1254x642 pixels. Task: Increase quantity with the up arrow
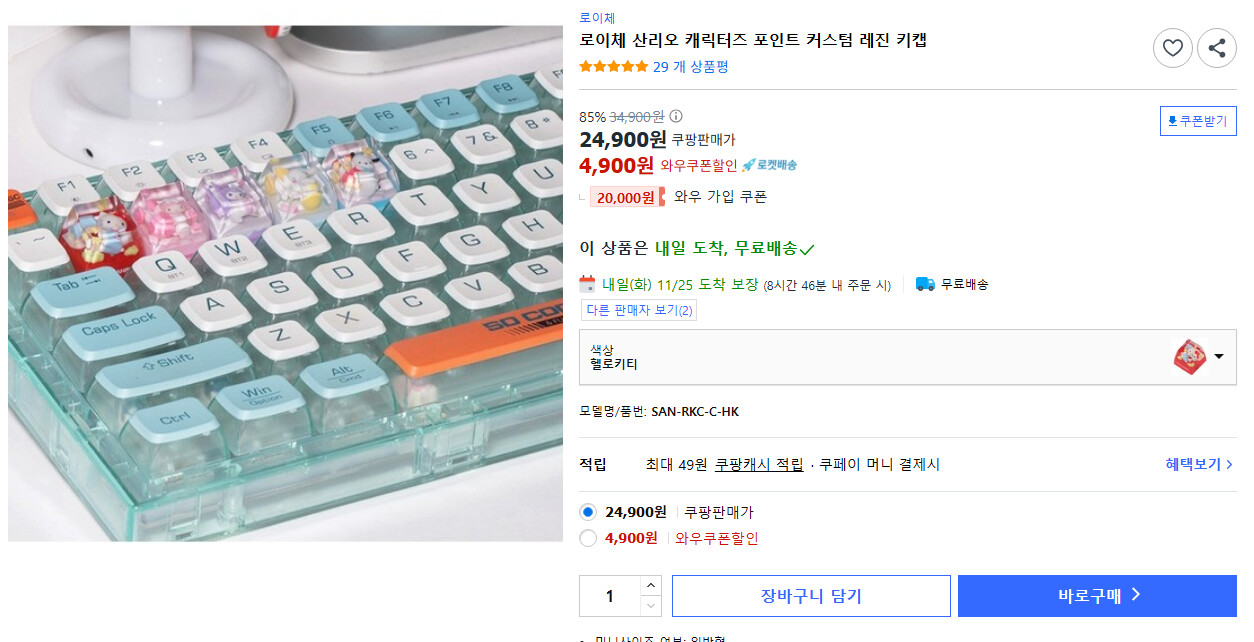651,586
